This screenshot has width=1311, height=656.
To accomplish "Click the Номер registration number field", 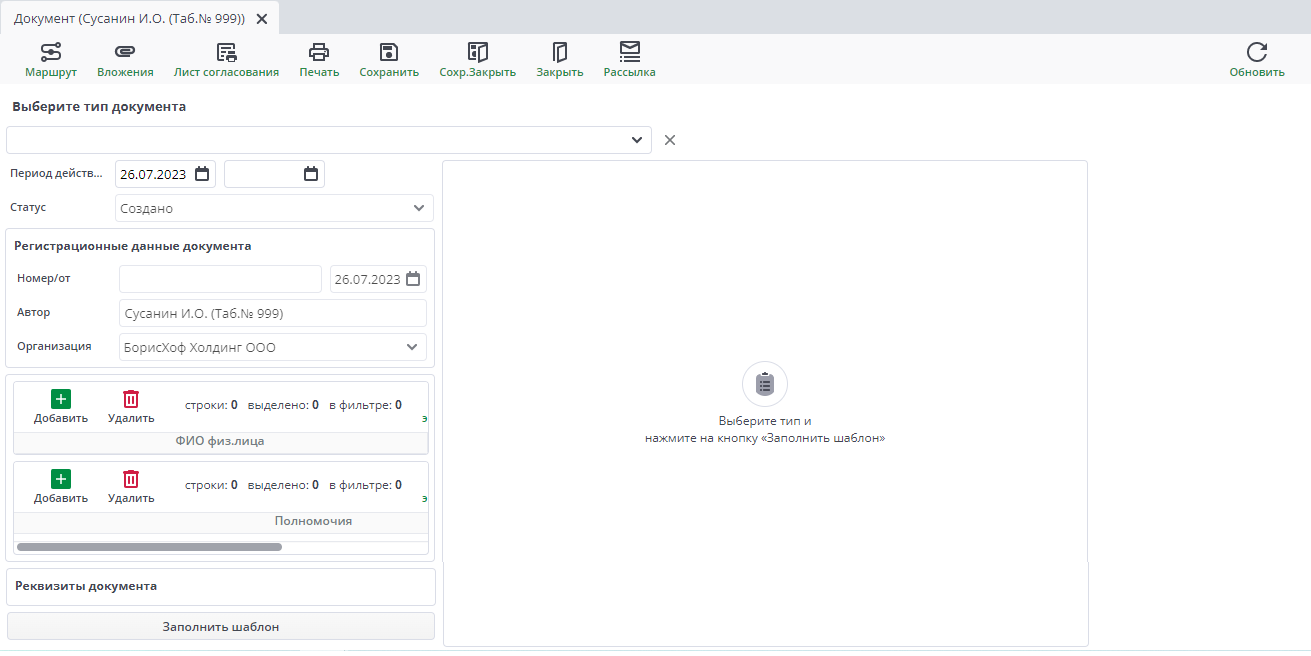I will click(x=220, y=279).
